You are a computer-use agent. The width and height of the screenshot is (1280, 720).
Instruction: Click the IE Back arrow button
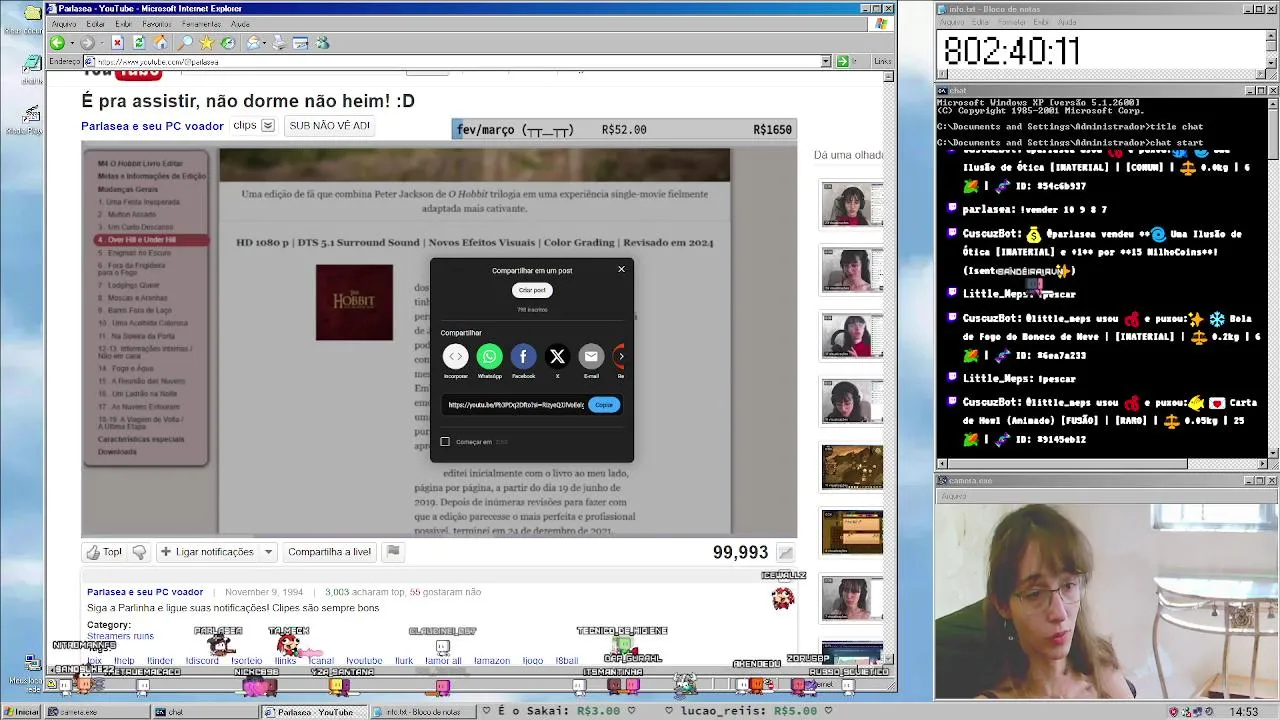(x=58, y=43)
